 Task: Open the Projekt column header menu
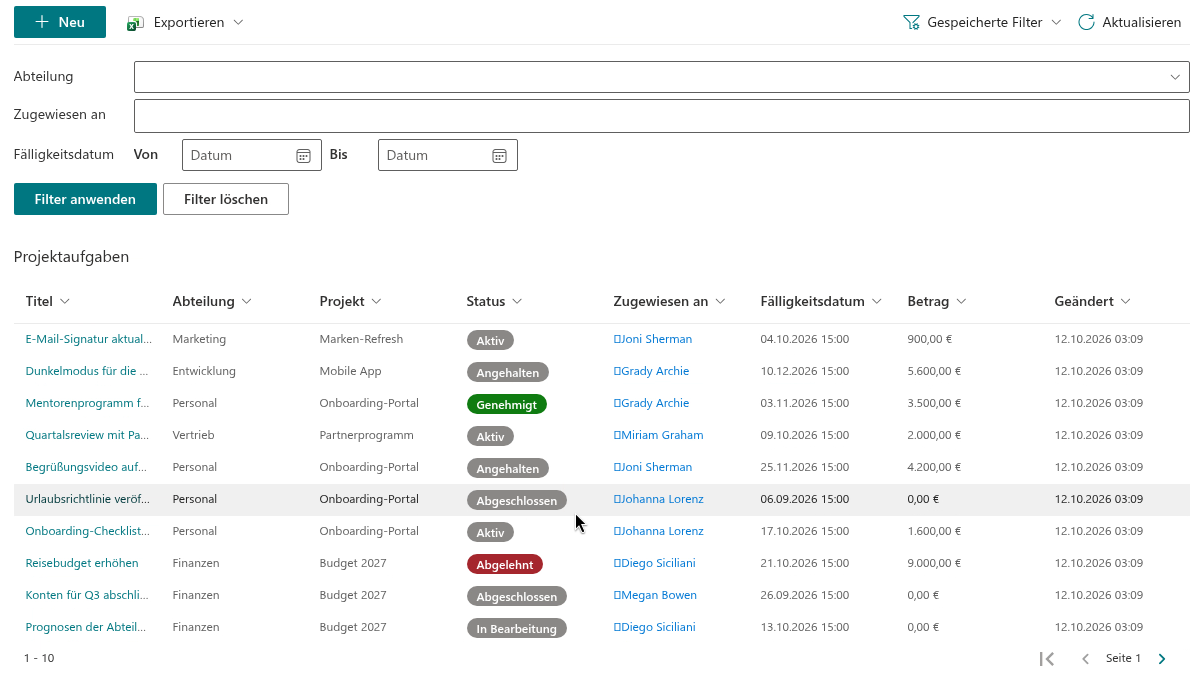[x=351, y=301]
